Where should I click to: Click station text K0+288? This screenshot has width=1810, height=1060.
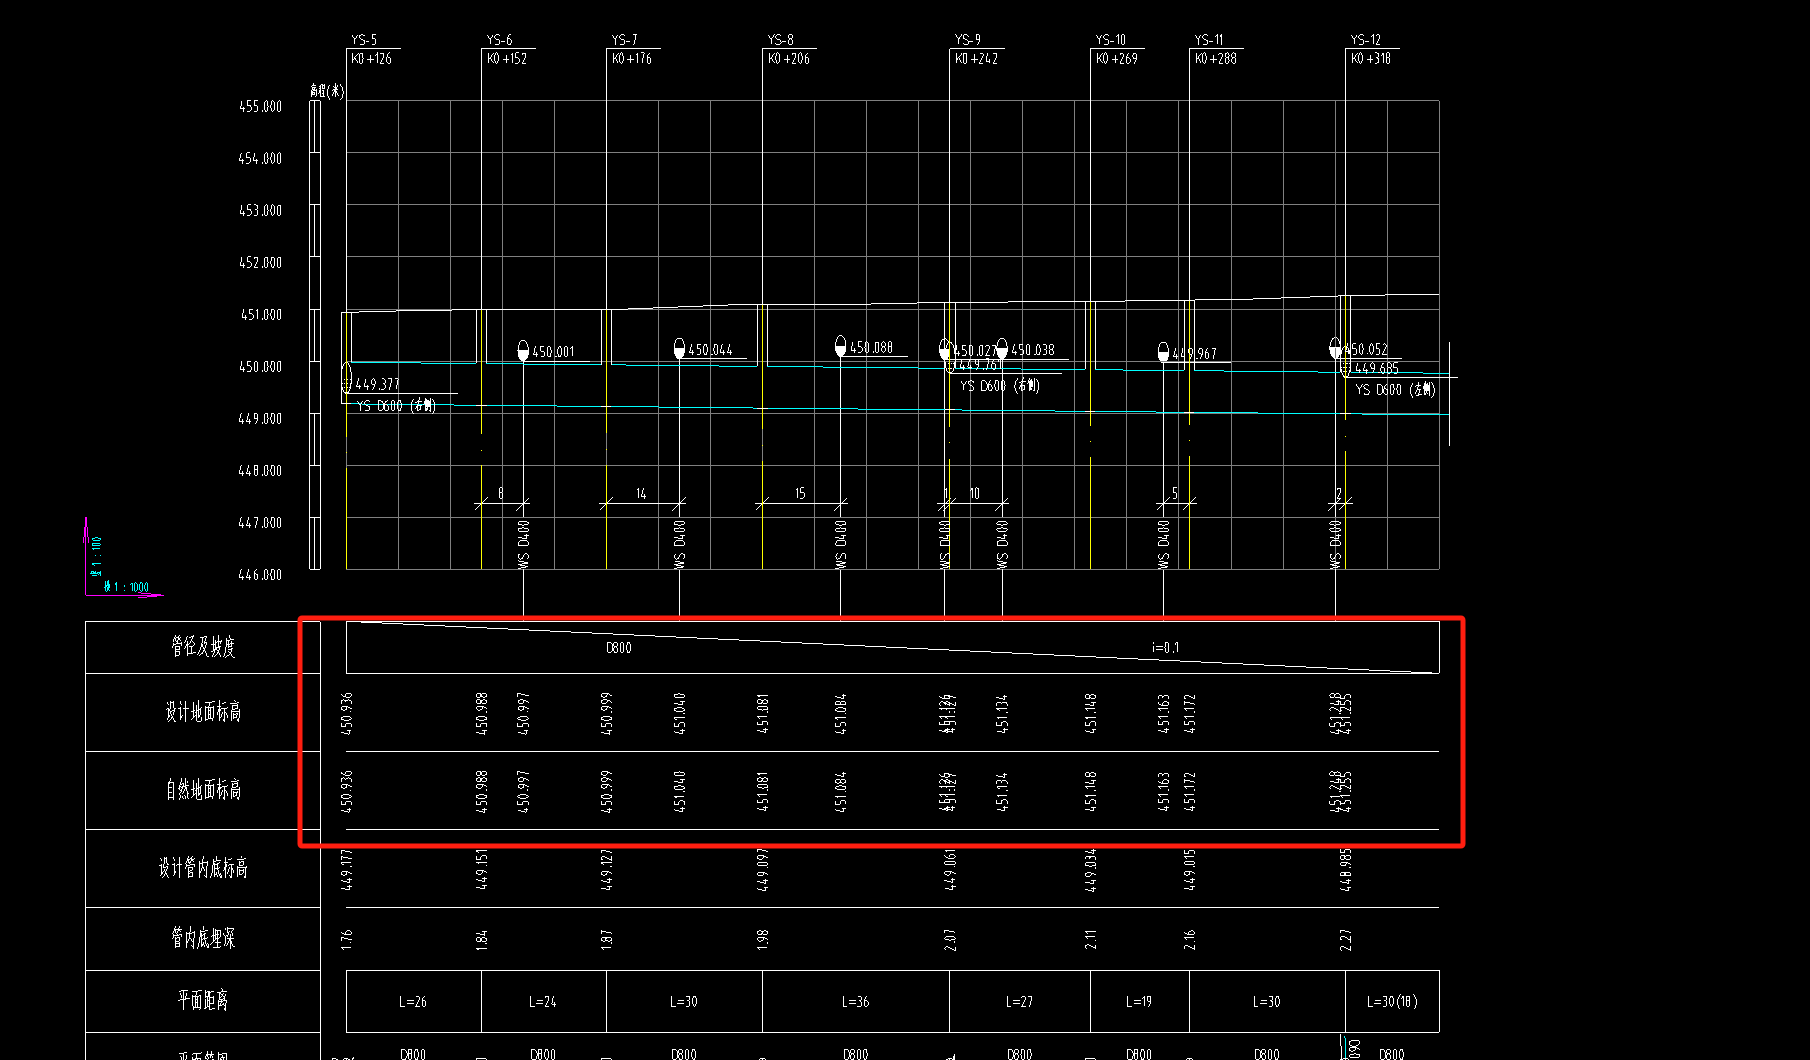1215,59
